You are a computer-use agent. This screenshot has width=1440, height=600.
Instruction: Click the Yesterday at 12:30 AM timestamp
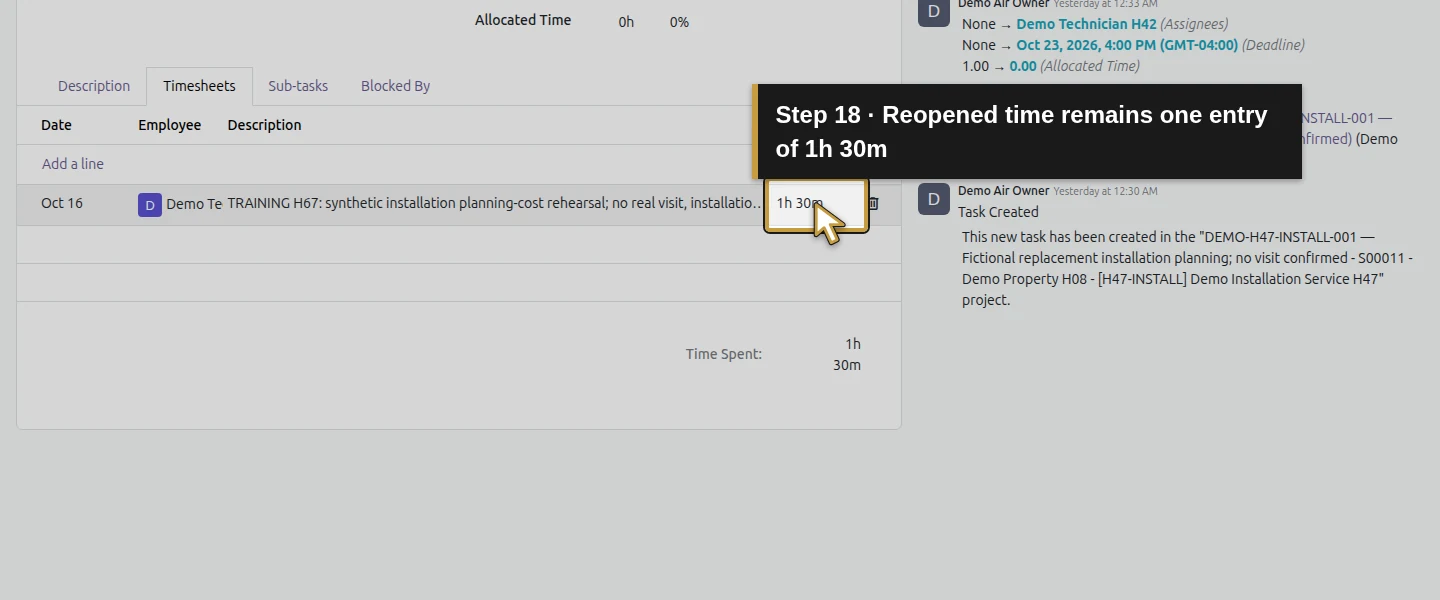(1105, 191)
